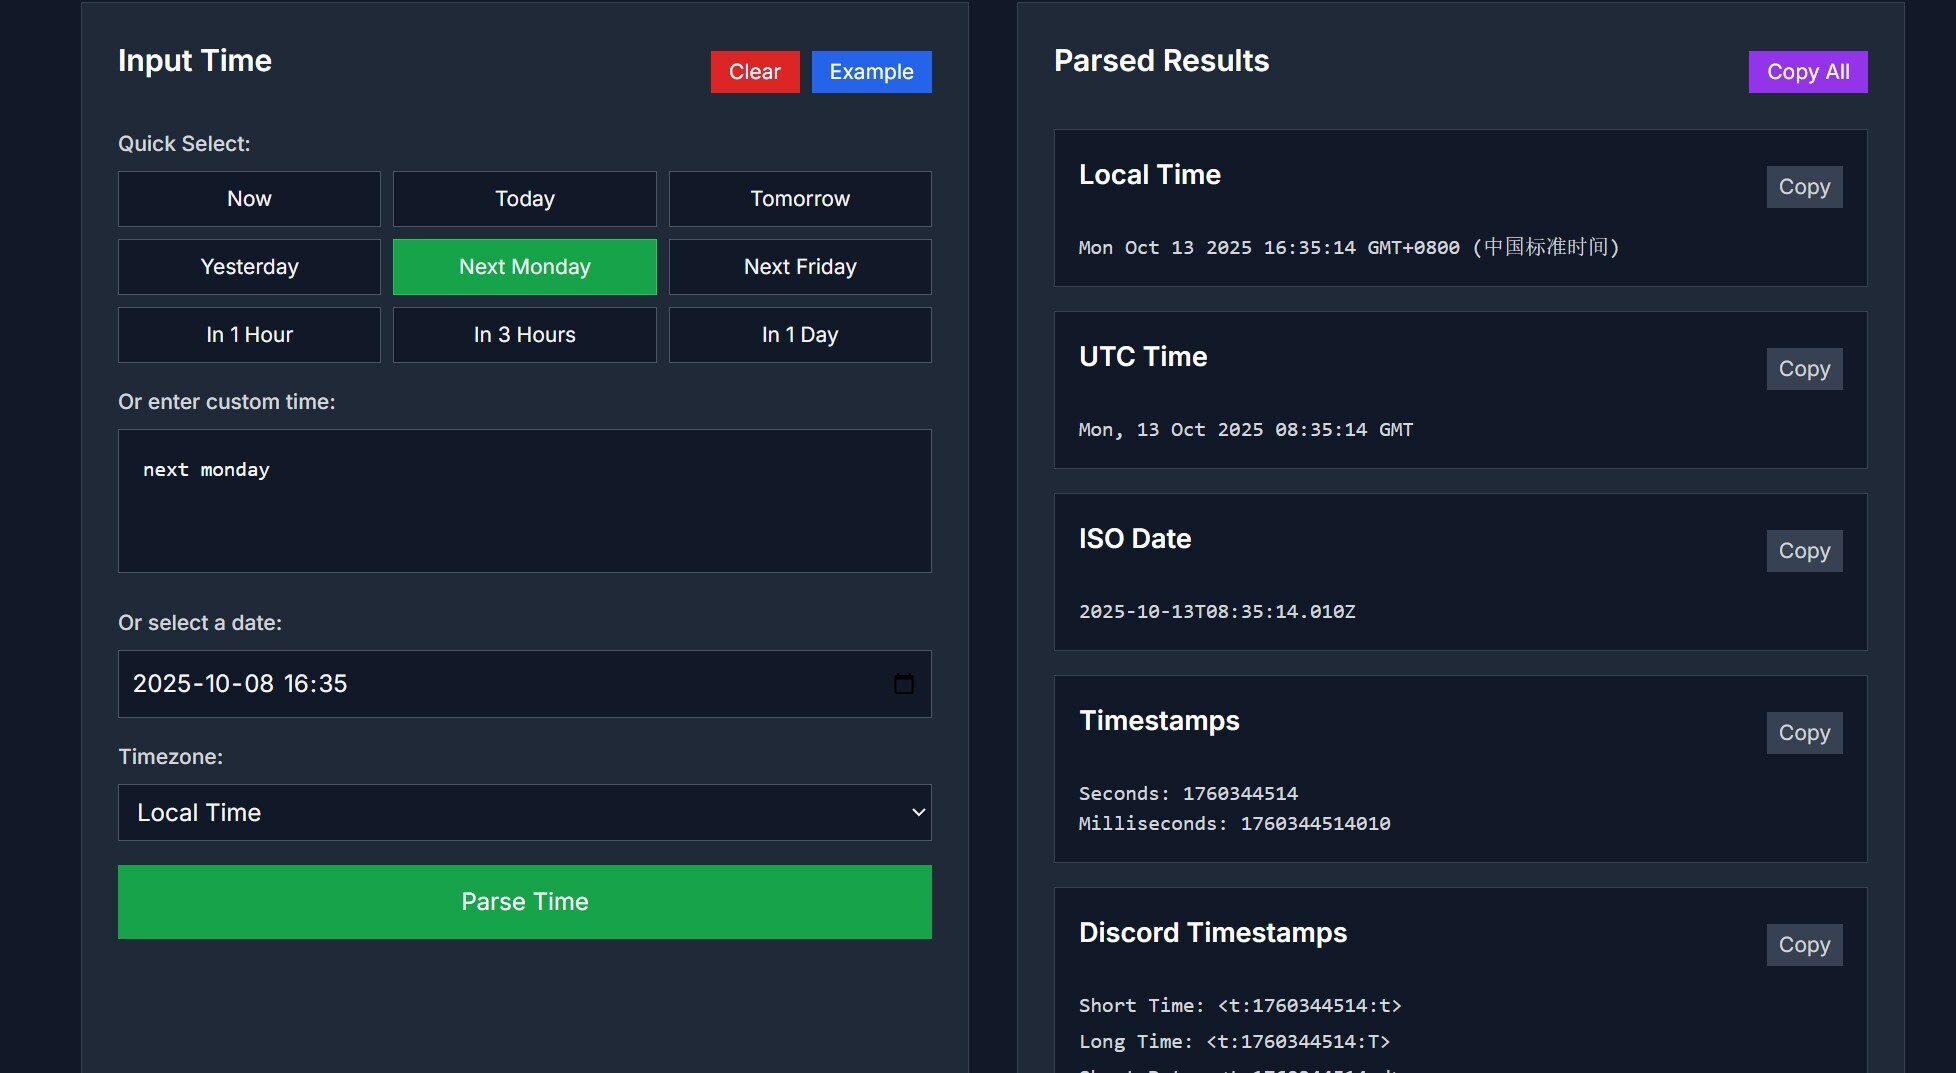This screenshot has width=1956, height=1073.
Task: Choose Next Friday quick select
Action: 799,267
